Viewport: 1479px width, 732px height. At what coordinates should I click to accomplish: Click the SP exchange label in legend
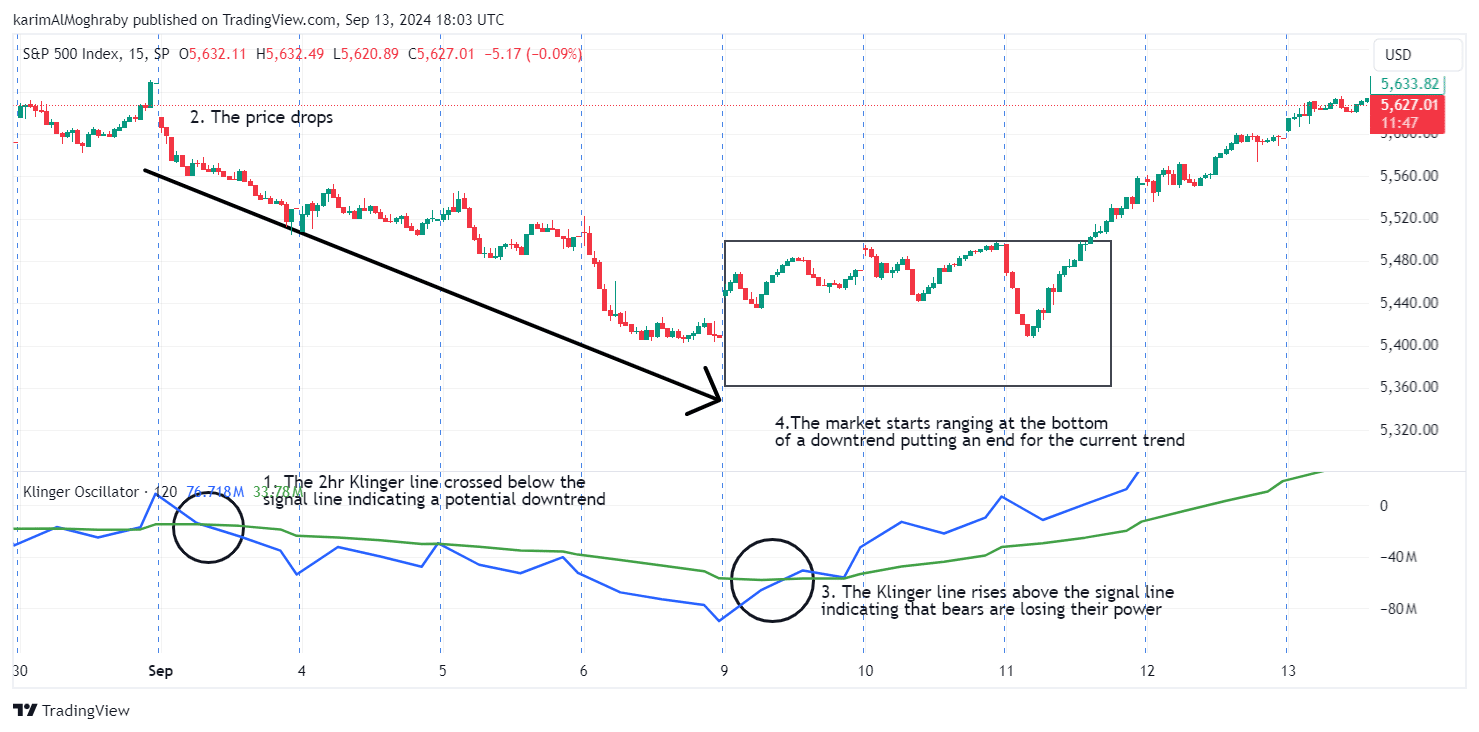(161, 53)
